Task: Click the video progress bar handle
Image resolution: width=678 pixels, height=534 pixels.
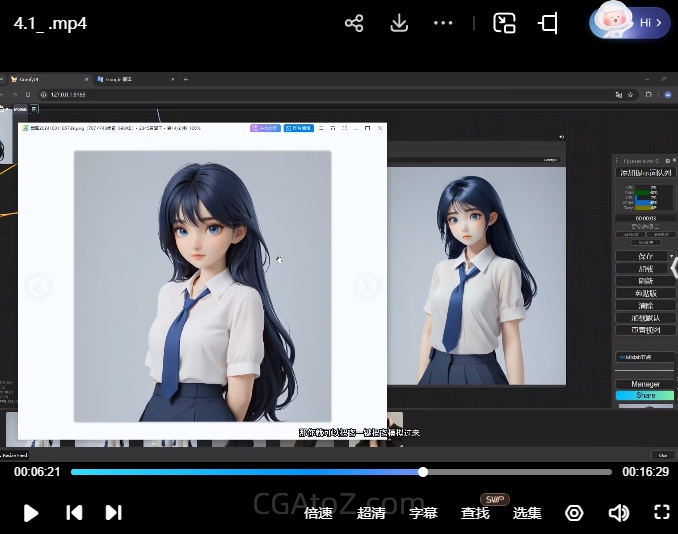Action: pos(423,472)
